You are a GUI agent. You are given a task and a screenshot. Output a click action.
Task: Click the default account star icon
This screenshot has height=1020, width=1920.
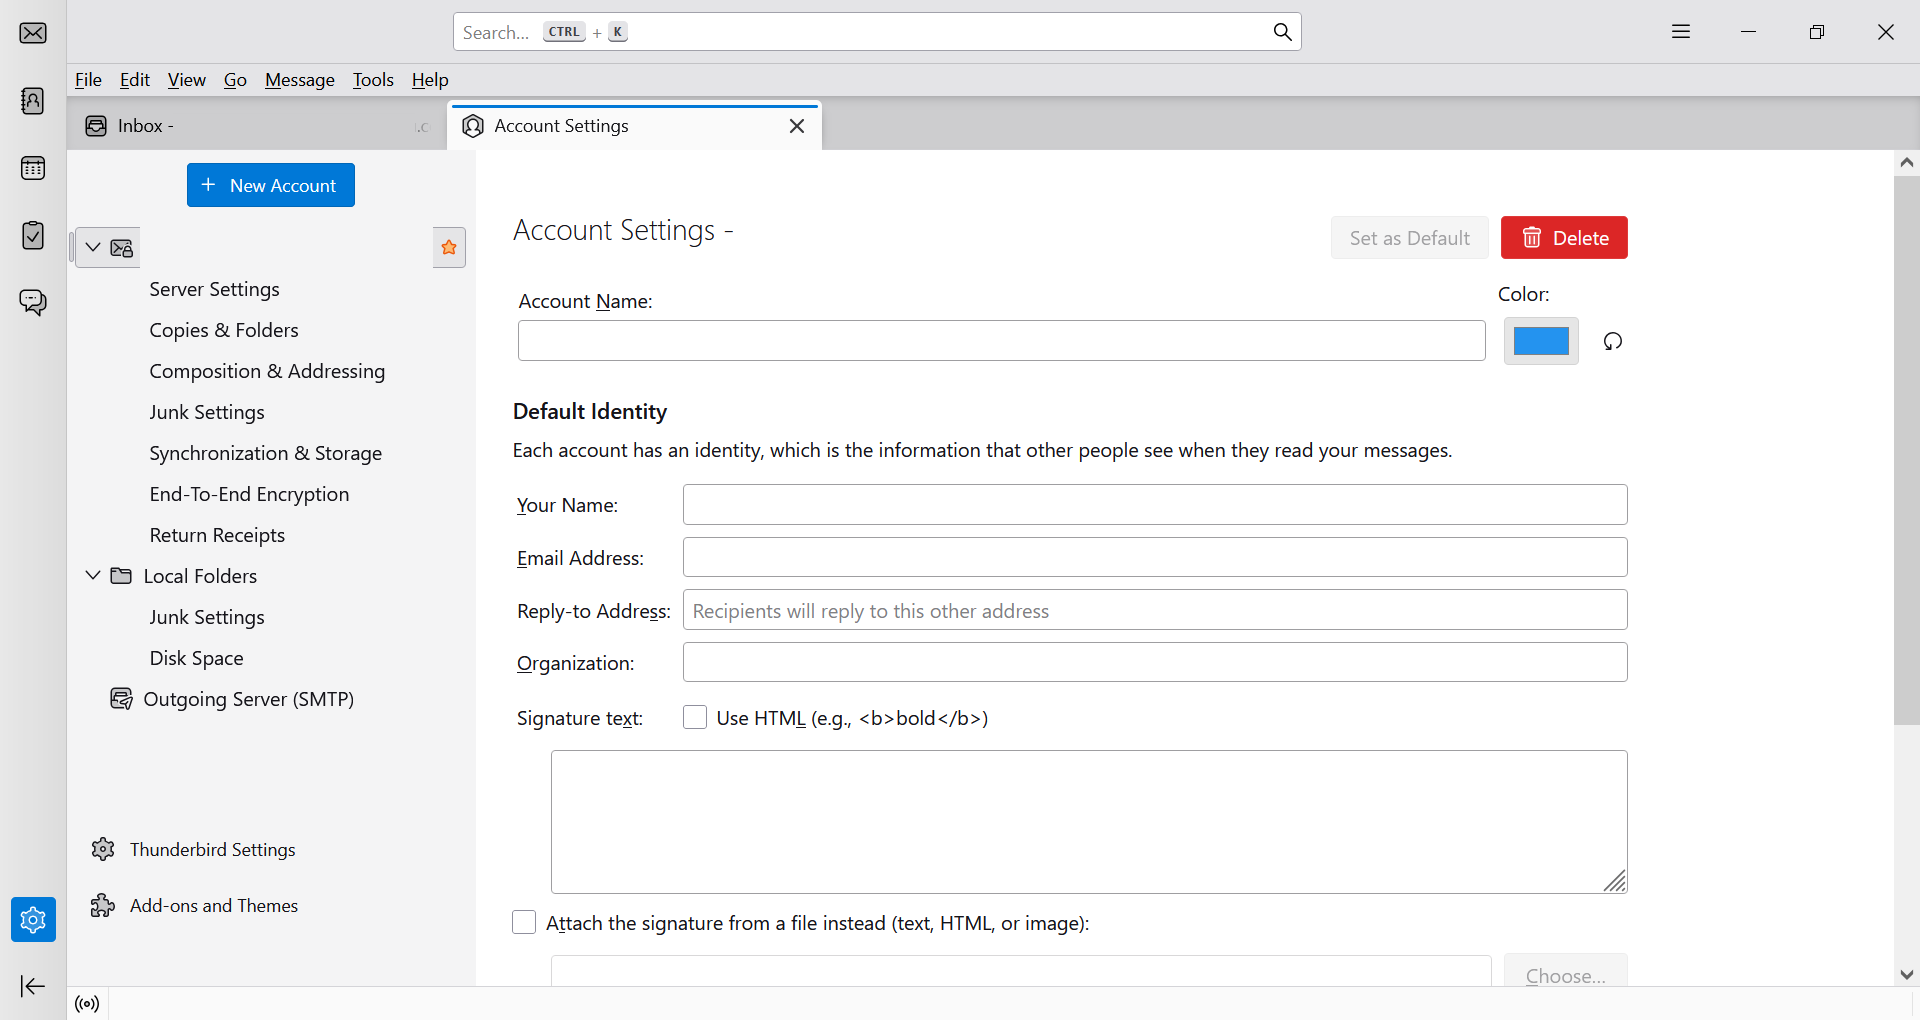(449, 247)
